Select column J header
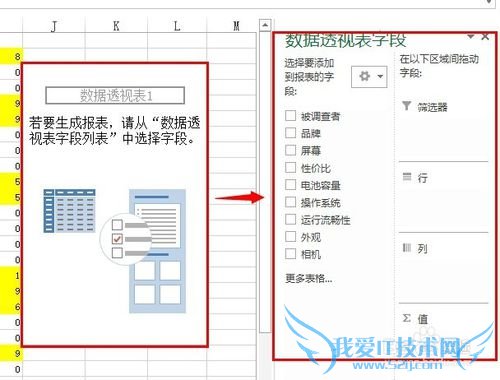The width and height of the screenshot is (500, 380). pos(54,26)
